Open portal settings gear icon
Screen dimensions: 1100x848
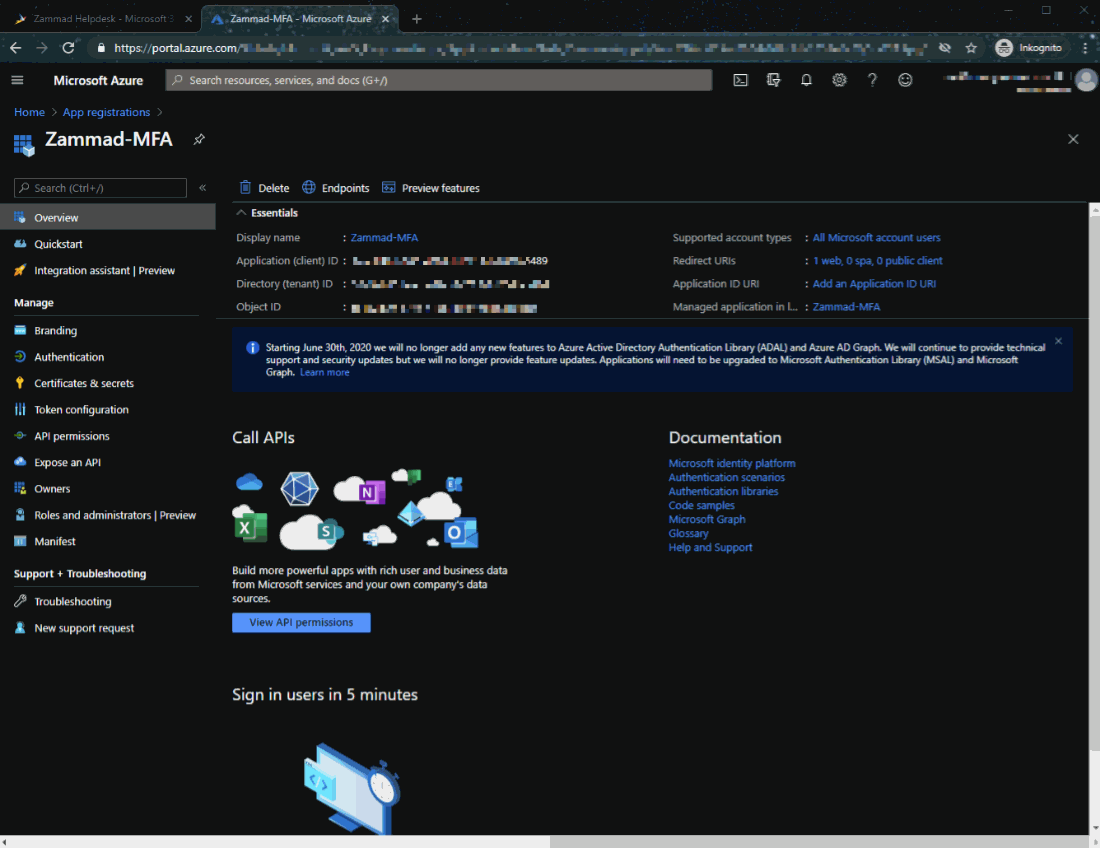(839, 80)
